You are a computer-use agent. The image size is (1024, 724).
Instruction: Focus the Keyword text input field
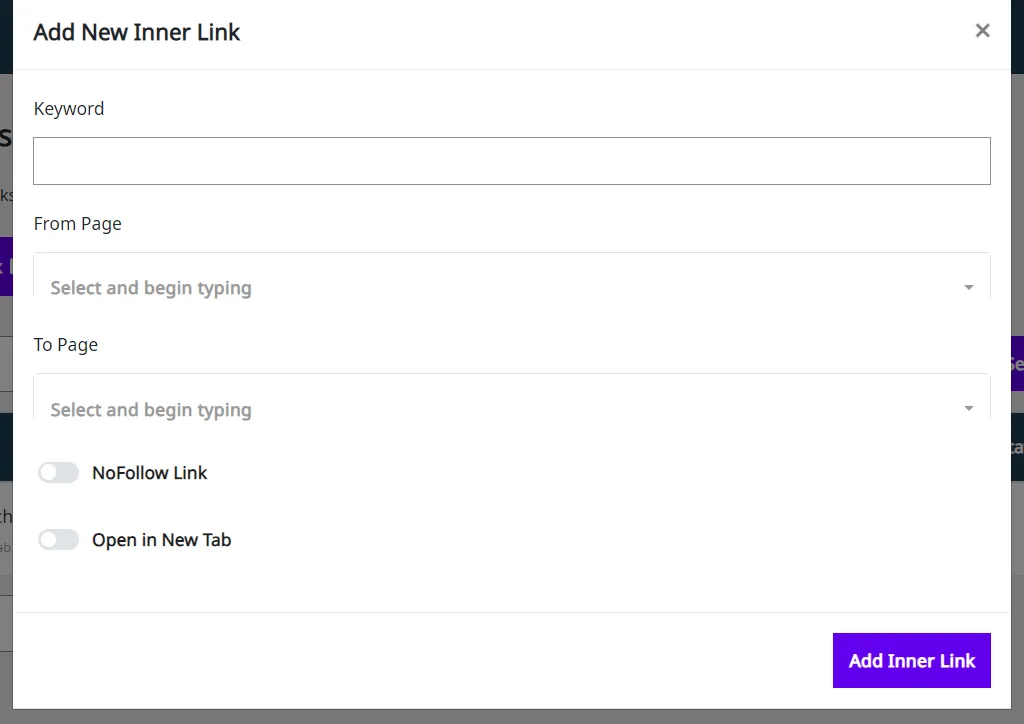tap(512, 161)
